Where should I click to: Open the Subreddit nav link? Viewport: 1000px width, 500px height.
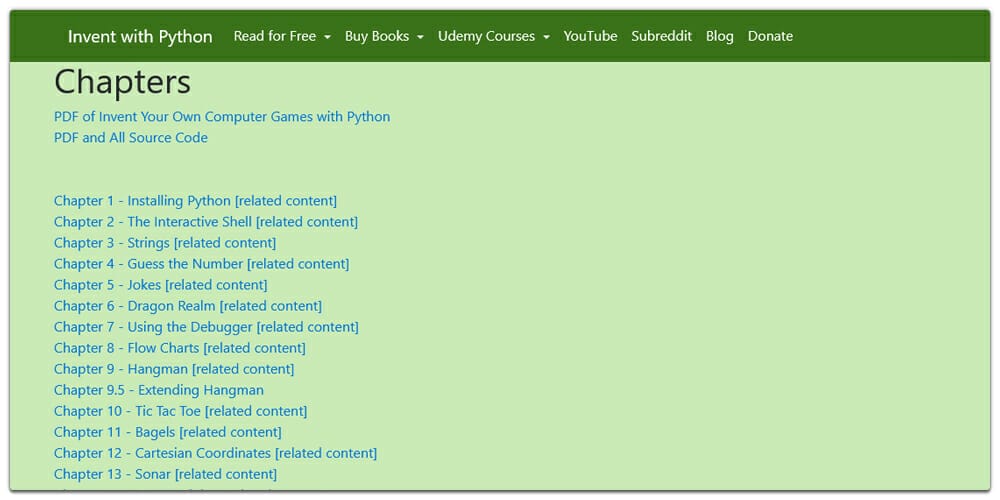click(x=661, y=36)
